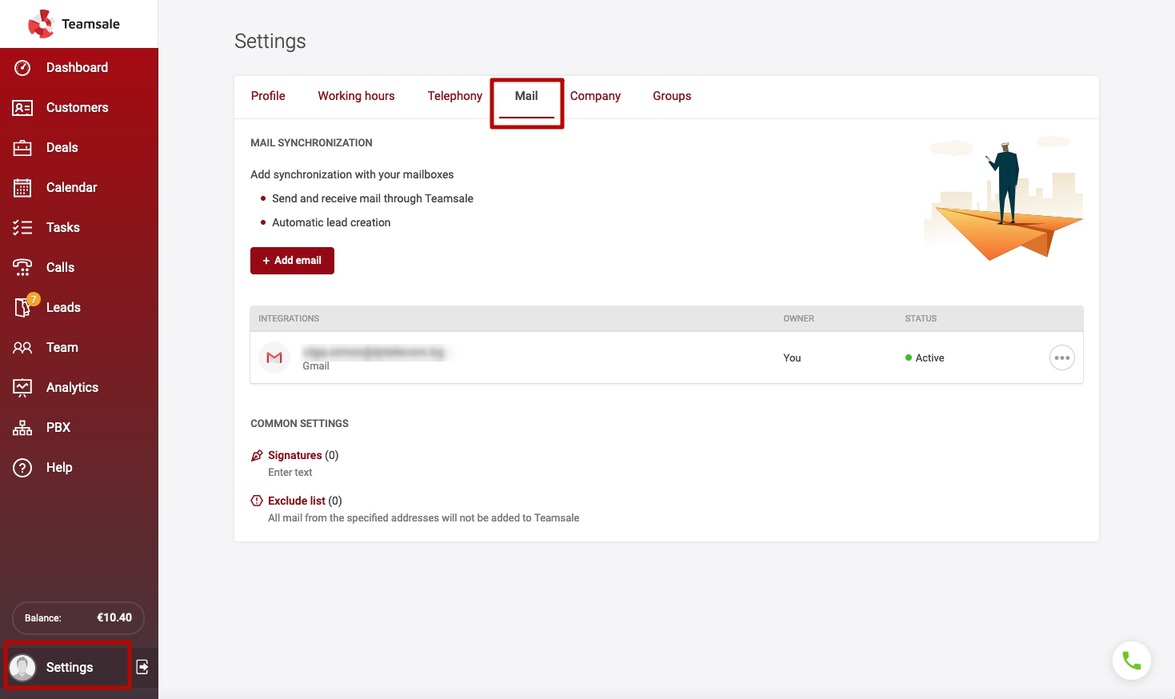The width and height of the screenshot is (1175, 699).
Task: Click the 'Enter text' hint under Signatures
Action: click(290, 473)
